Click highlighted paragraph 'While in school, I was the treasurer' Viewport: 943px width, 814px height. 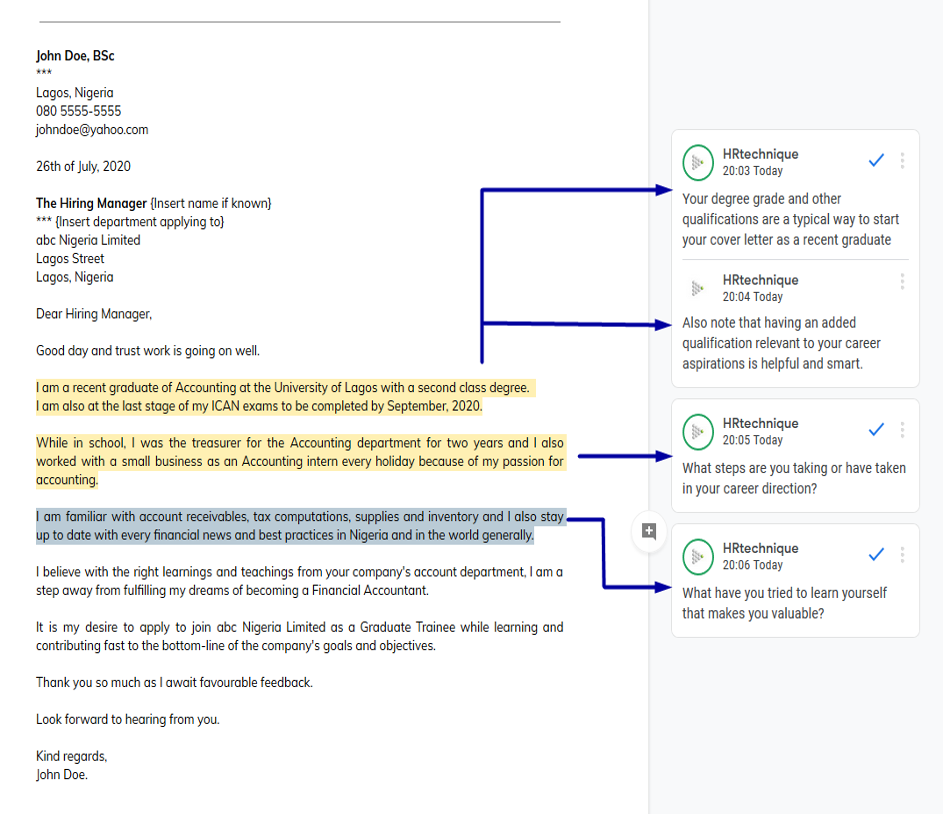299,461
